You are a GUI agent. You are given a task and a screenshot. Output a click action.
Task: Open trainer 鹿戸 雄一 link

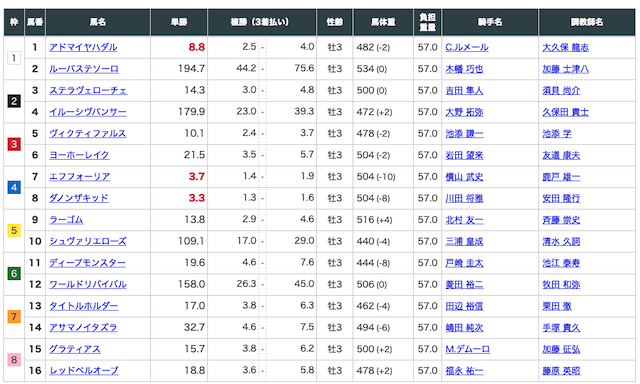click(561, 177)
